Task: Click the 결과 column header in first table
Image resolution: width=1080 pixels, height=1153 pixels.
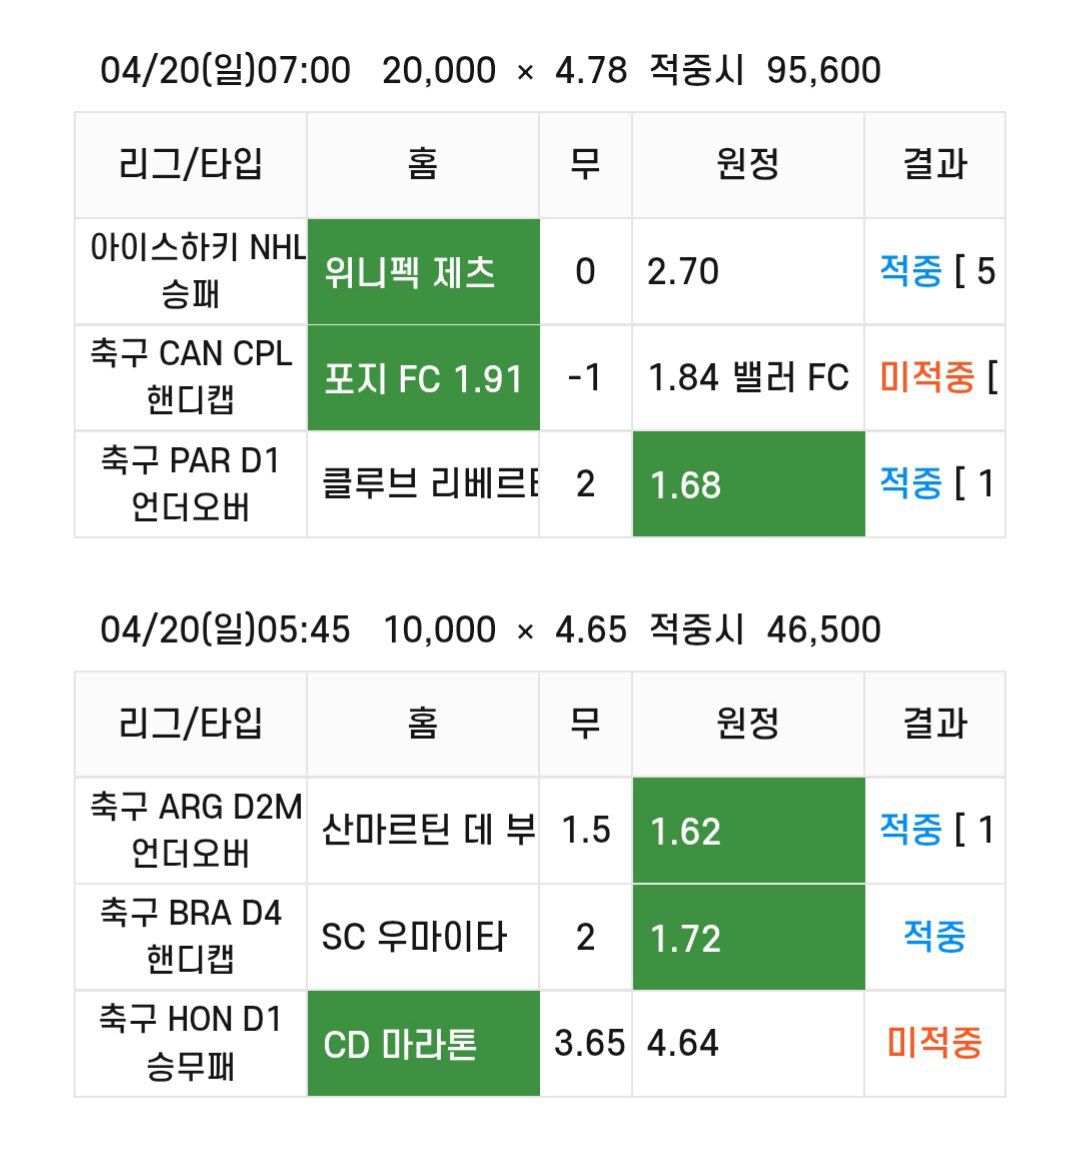Action: tap(934, 165)
